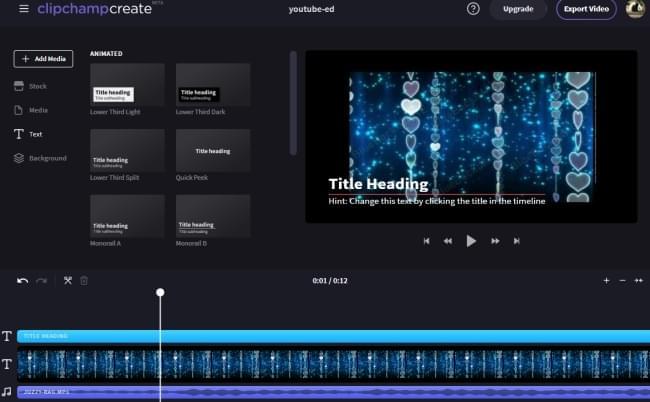Image resolution: width=650 pixels, height=402 pixels.
Task: Open the help question mark icon
Action: 473,9
